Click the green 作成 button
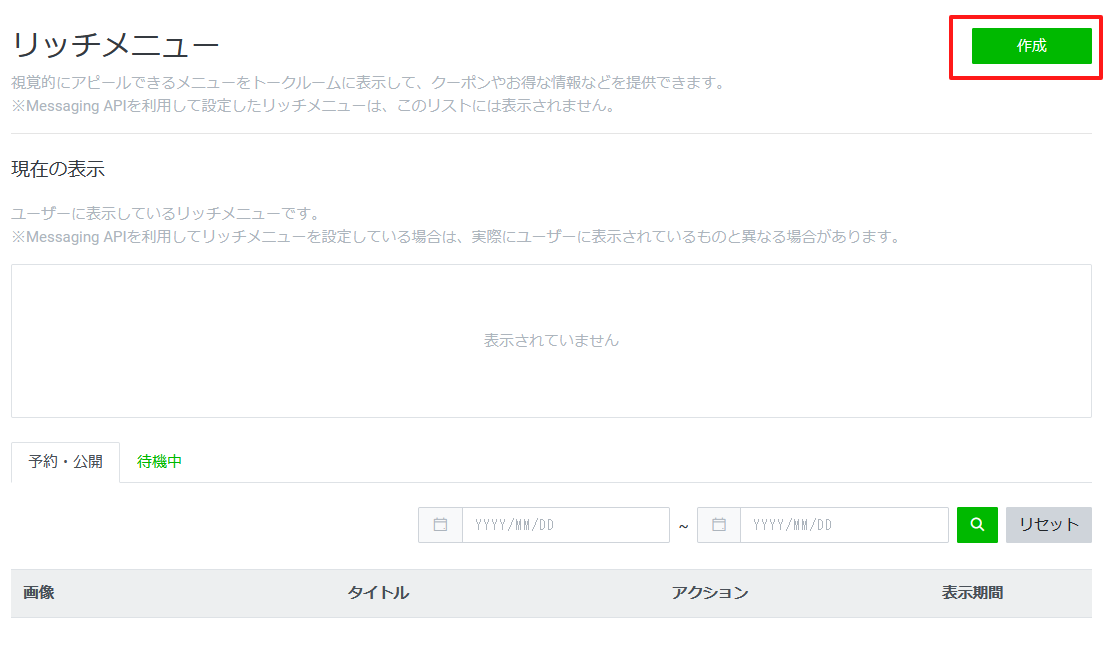Viewport: 1120px width, 645px height. [1031, 46]
